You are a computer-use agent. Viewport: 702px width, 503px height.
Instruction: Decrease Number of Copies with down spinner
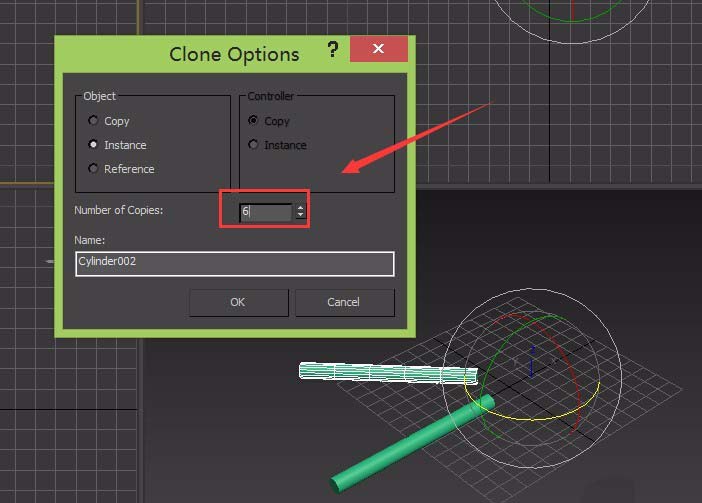tap(300, 215)
